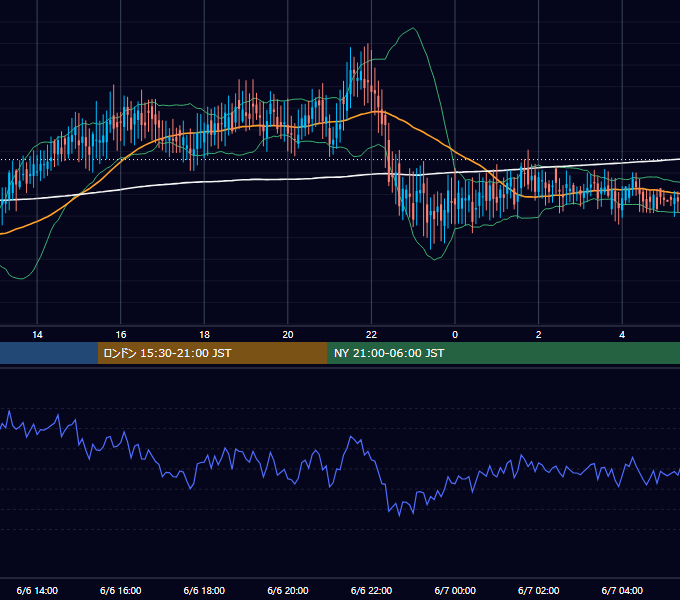Click the 6/7 00:00 date label
The image size is (680, 600).
pyautogui.click(x=455, y=590)
